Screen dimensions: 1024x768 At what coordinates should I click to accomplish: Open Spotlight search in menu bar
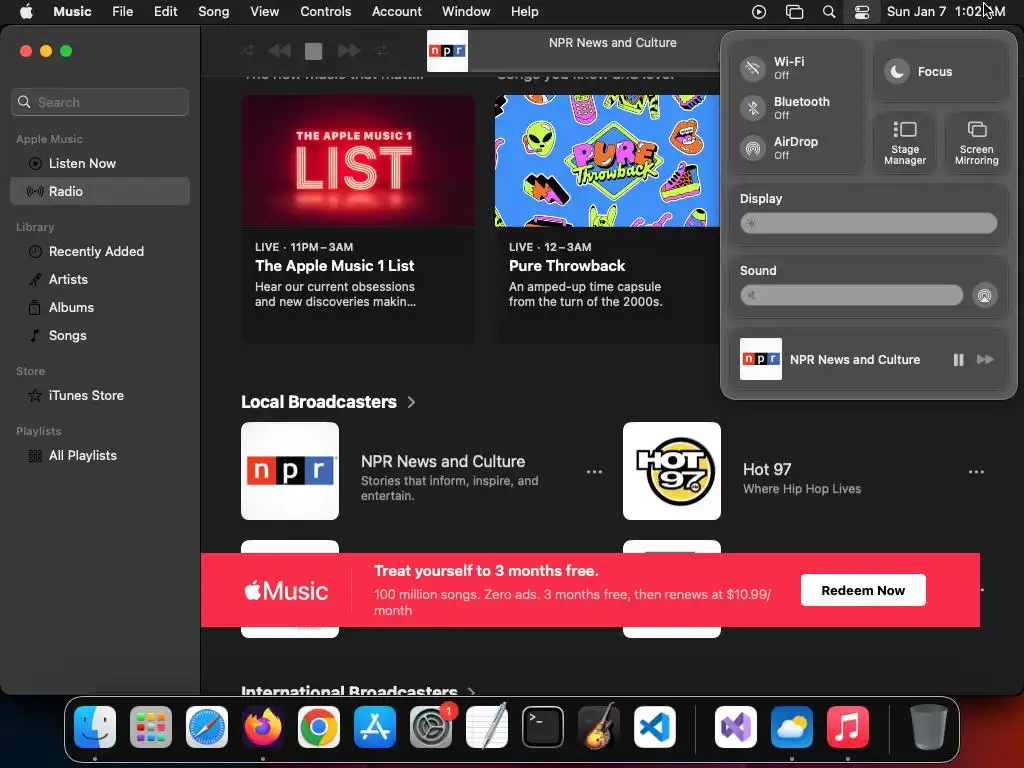829,12
